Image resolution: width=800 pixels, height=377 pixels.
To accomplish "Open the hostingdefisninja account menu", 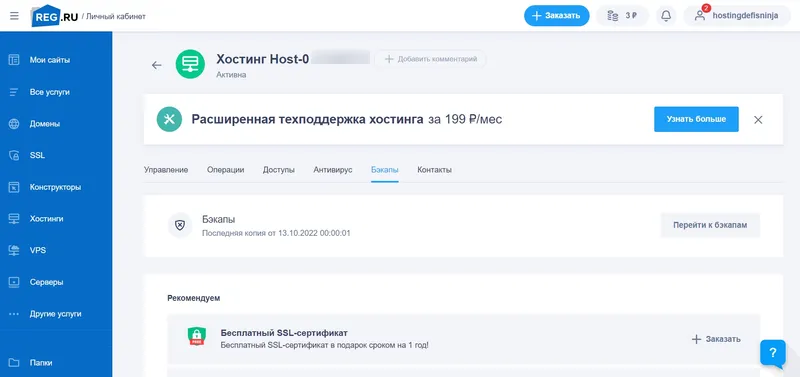I will coord(737,16).
